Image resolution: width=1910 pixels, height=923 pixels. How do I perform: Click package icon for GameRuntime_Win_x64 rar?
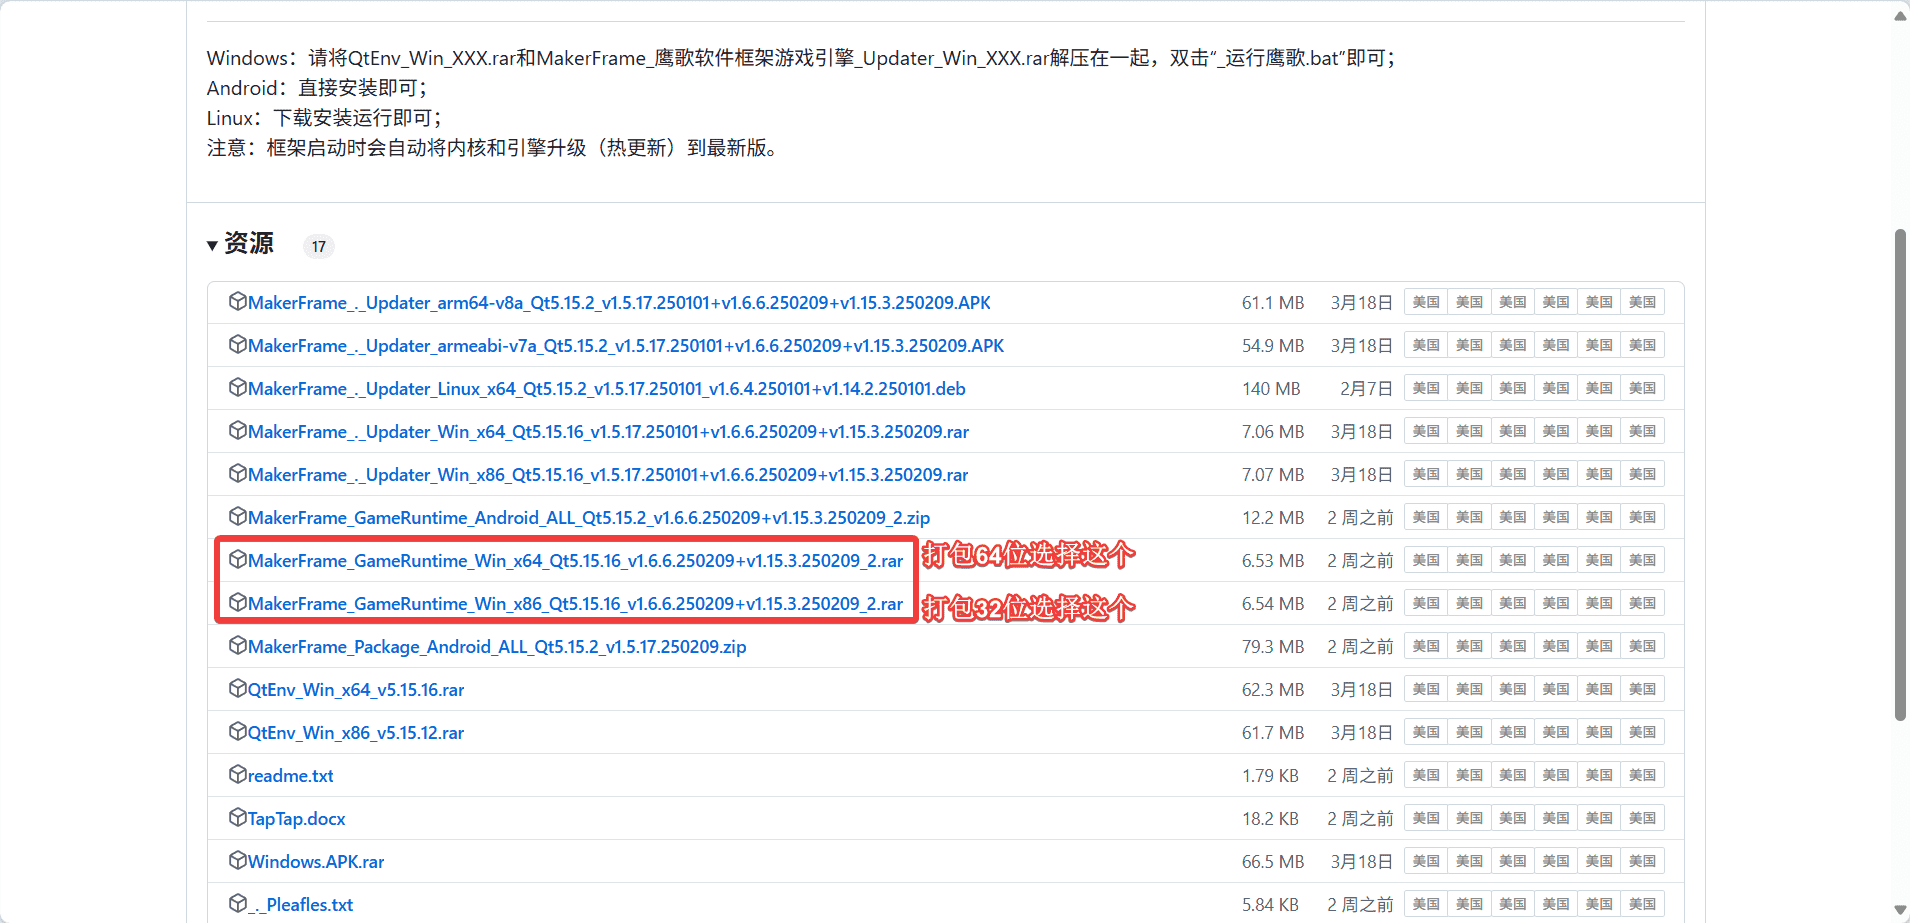click(237, 559)
